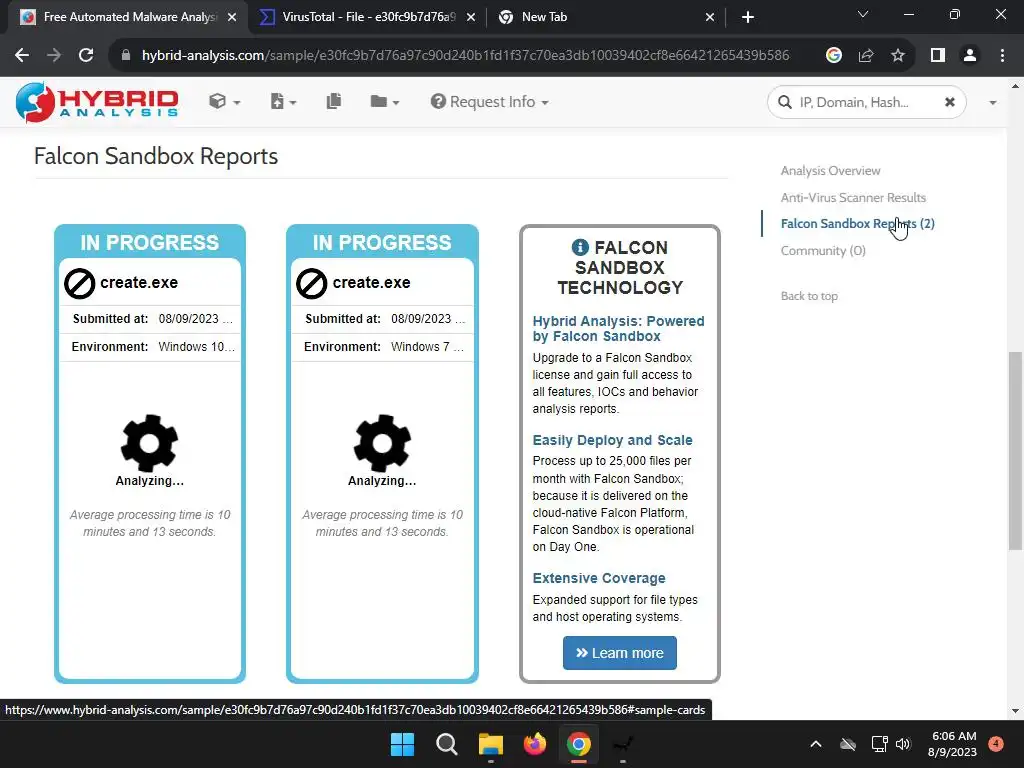Open the tab search chevron
1024x768 pixels.
coord(863,14)
